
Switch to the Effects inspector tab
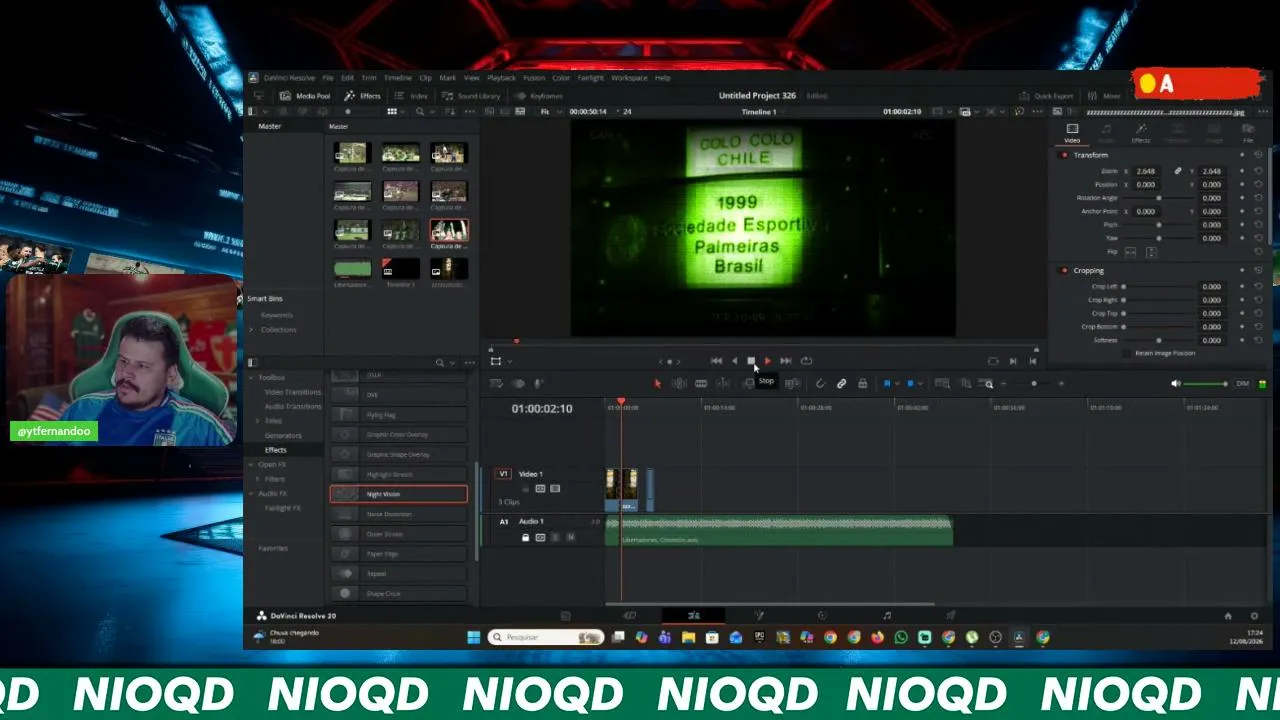click(x=1141, y=133)
